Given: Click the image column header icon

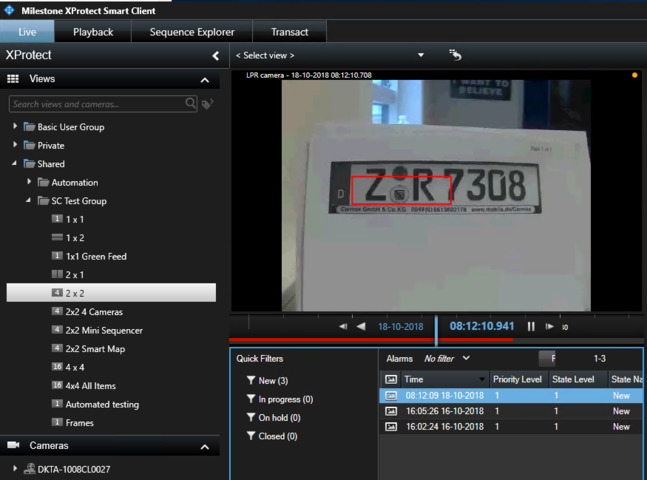Looking at the screenshot, I should click(391, 380).
